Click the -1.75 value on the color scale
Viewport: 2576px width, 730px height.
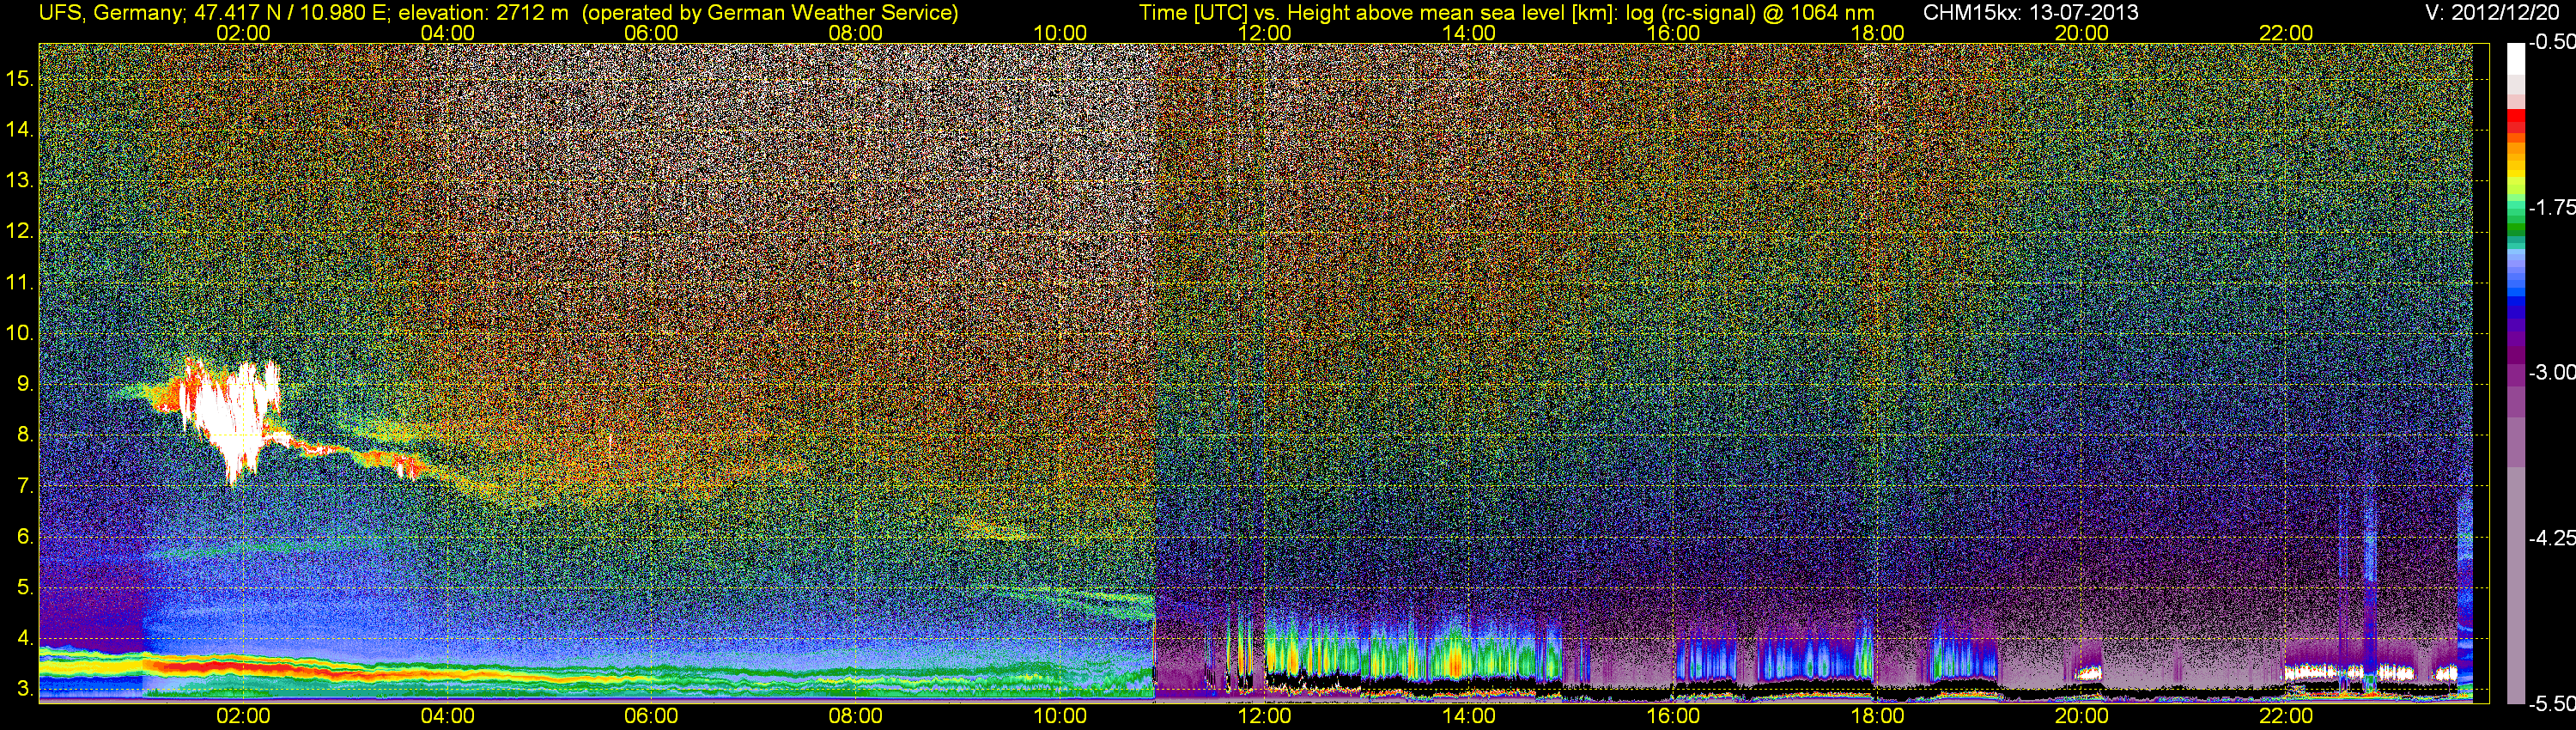[2552, 207]
